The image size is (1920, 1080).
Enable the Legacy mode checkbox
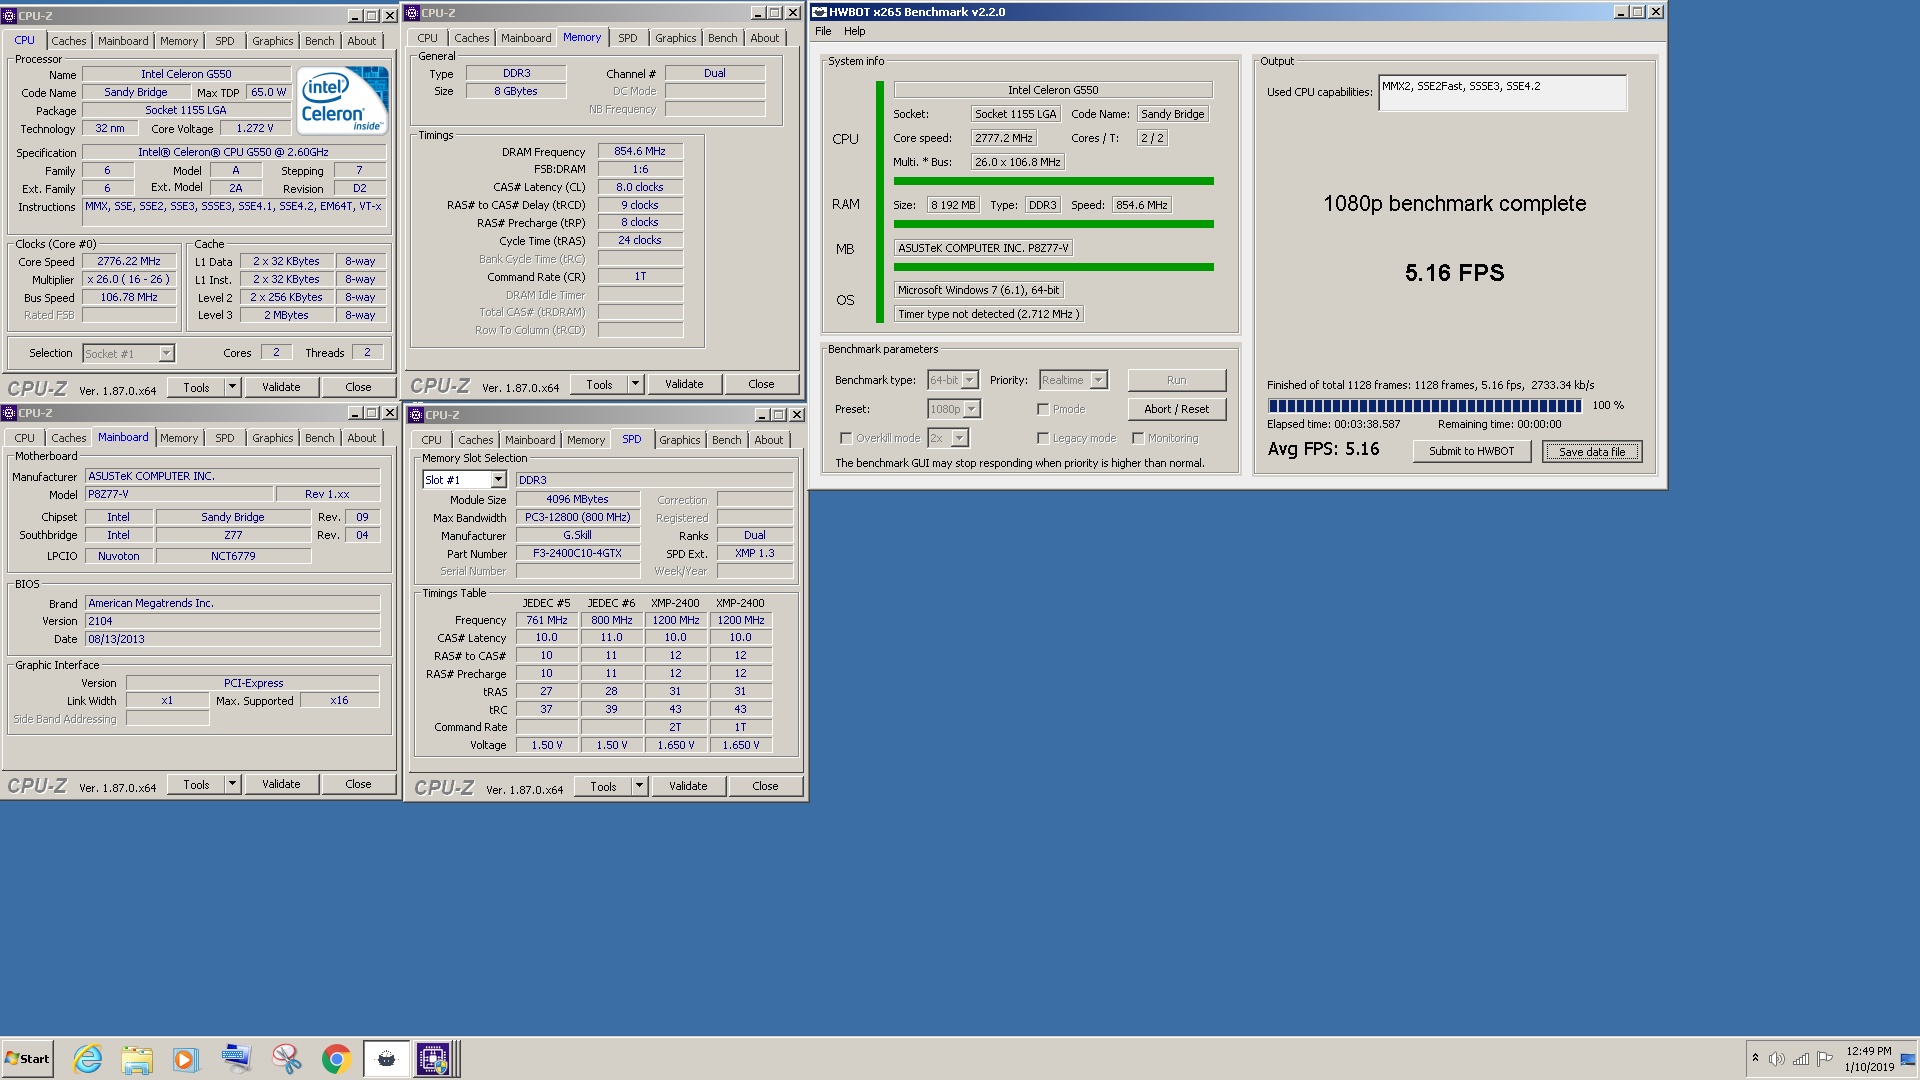pos(1043,438)
